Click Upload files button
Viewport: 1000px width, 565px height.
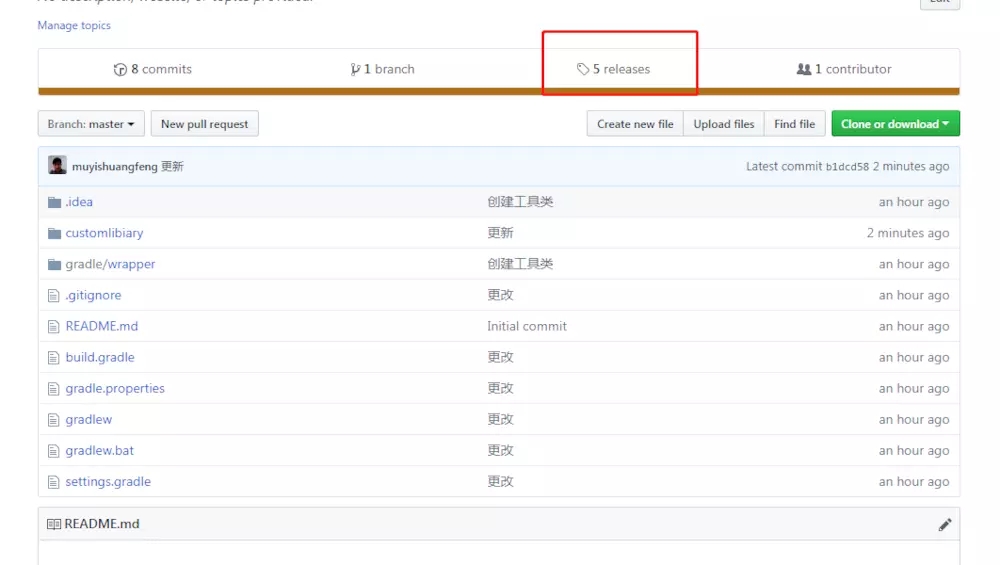point(724,124)
